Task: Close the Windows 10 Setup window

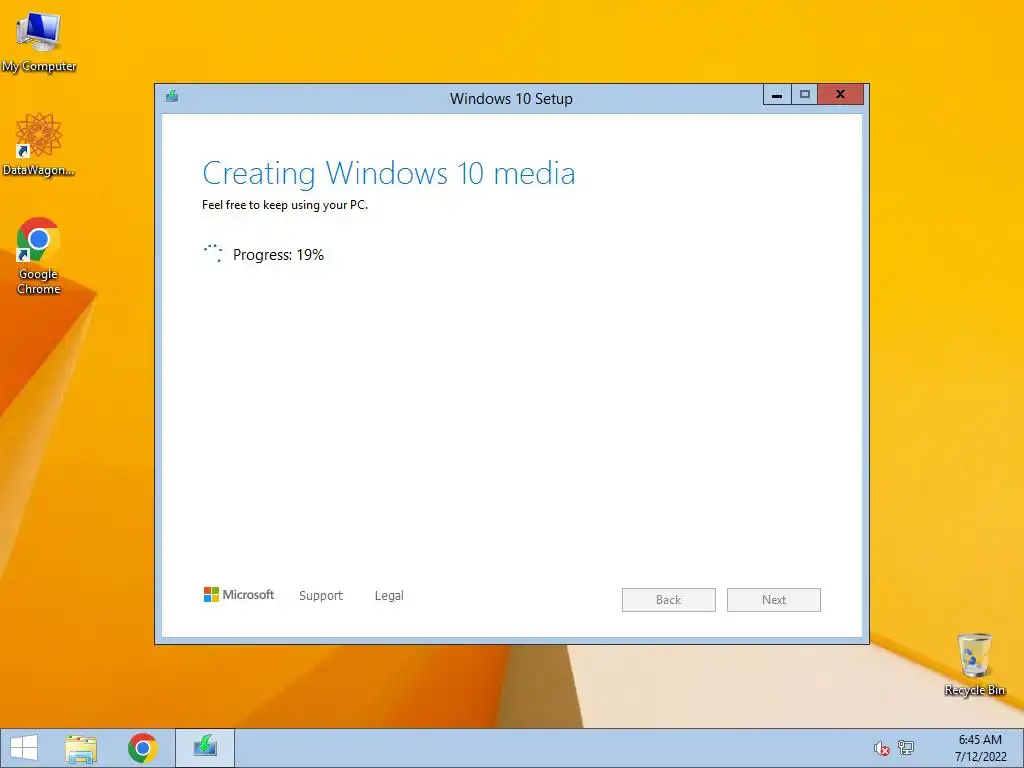Action: tap(840, 95)
